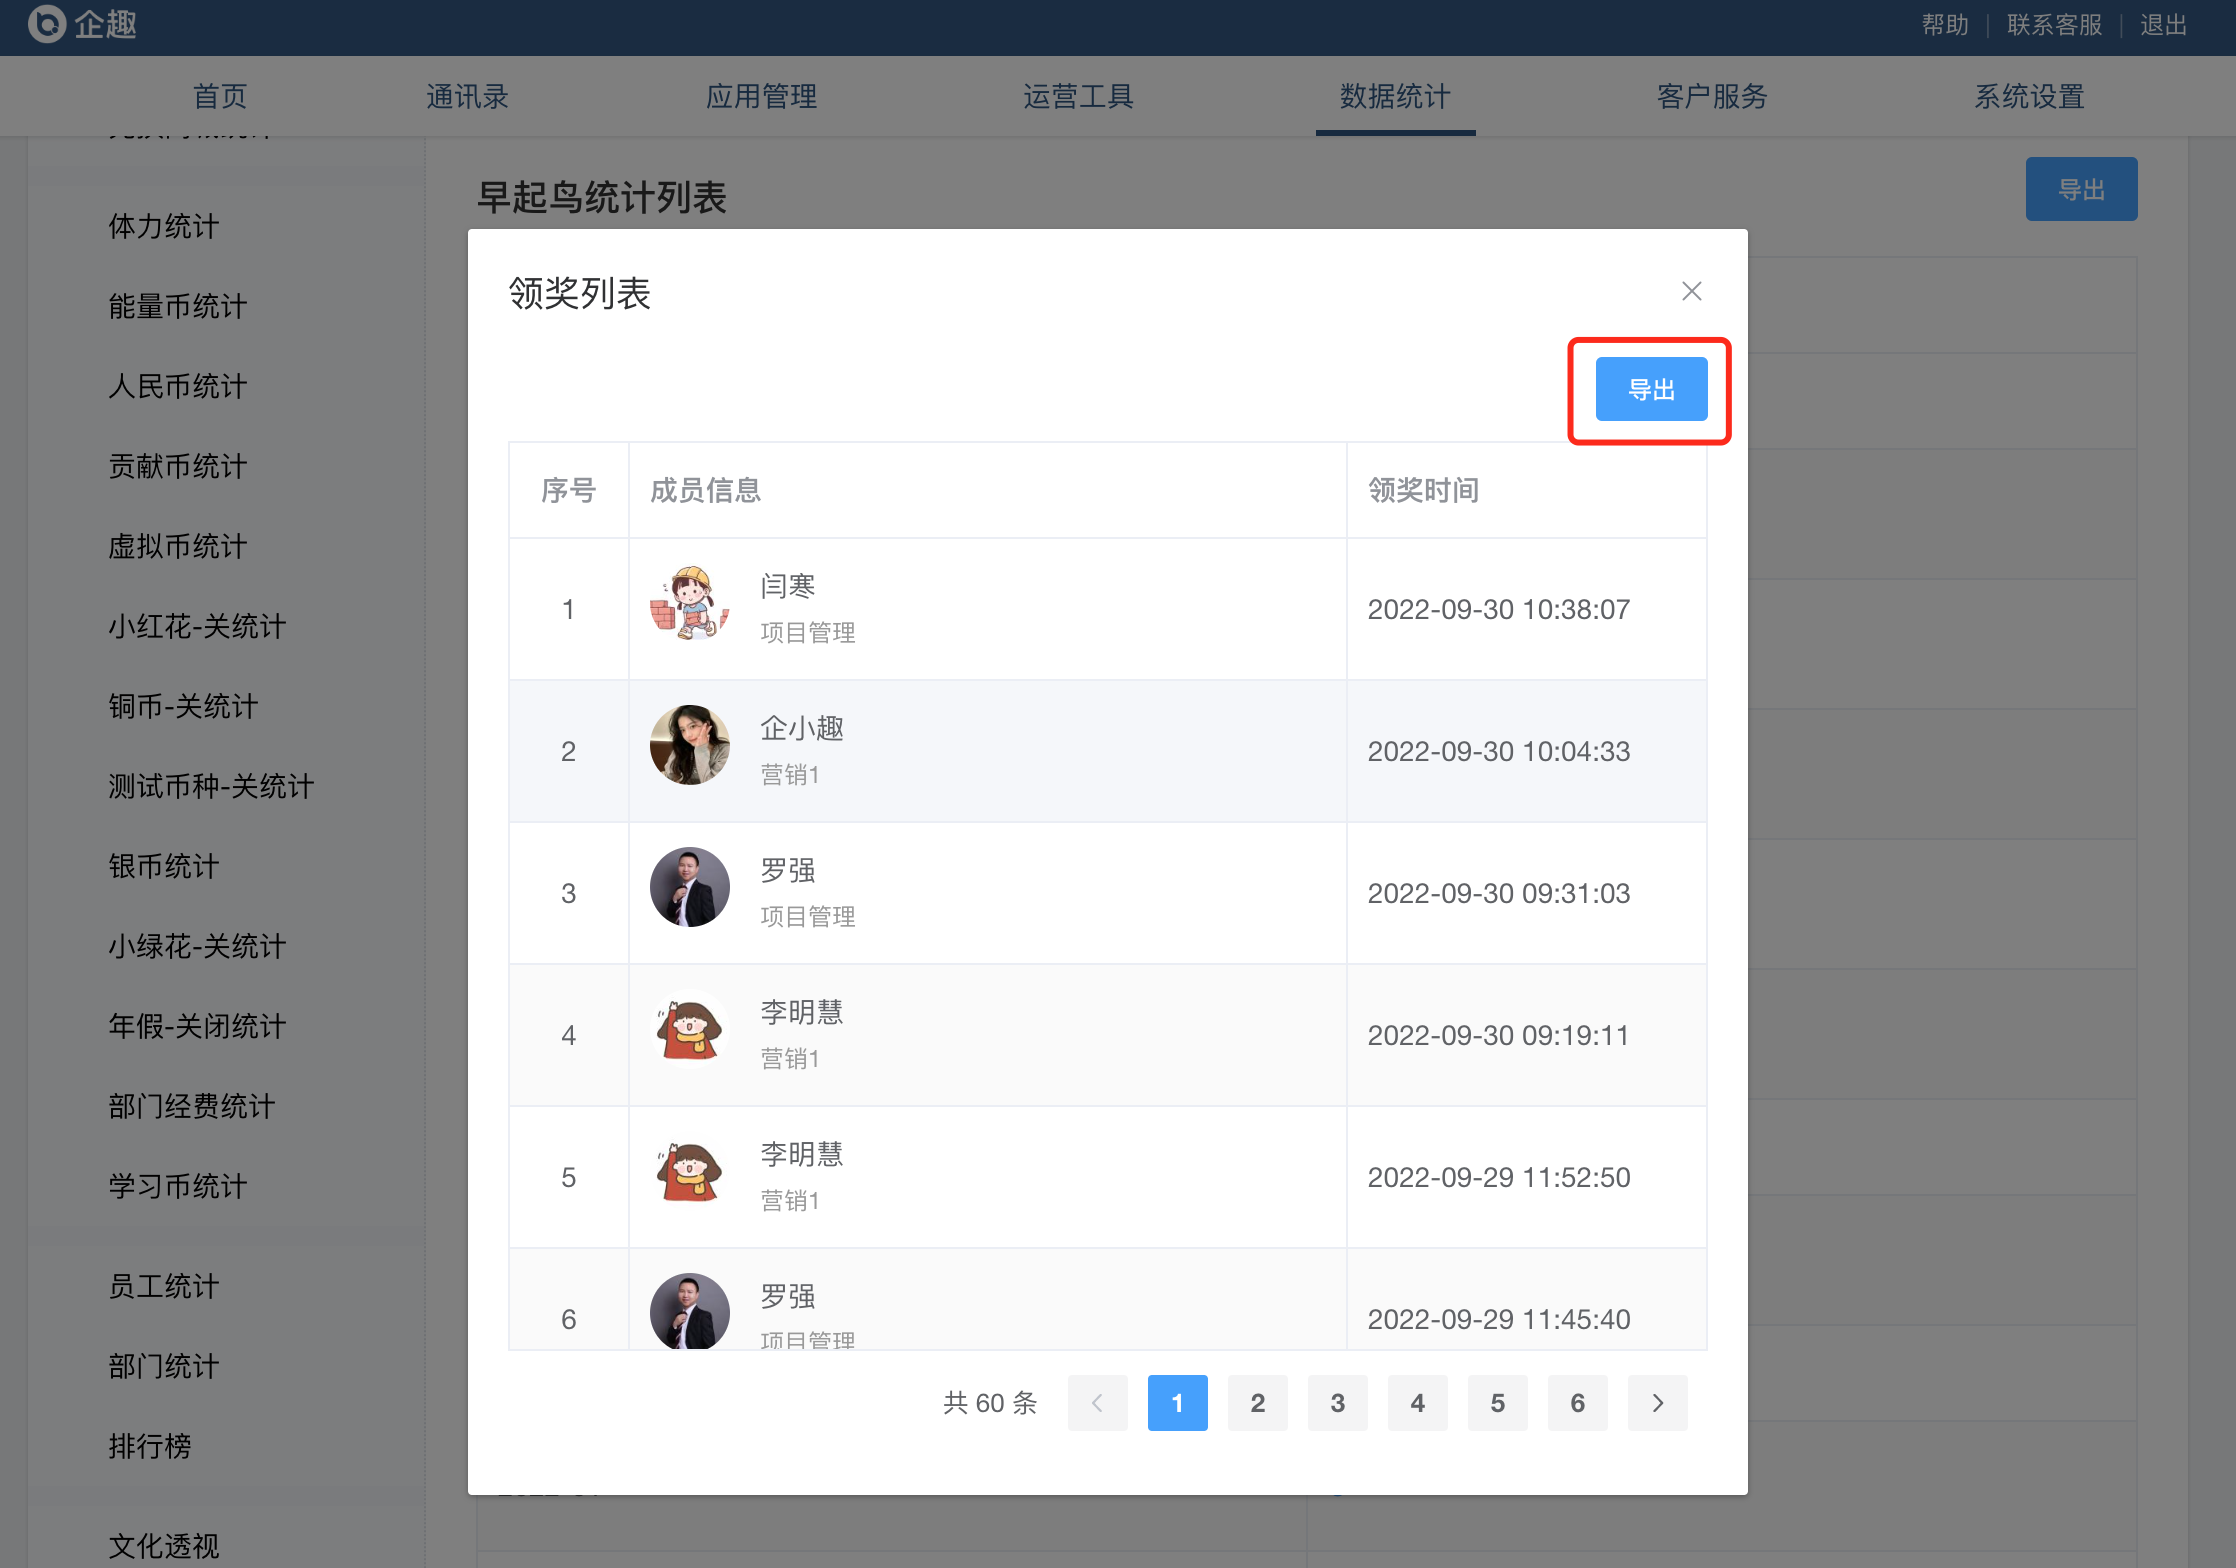
Task: Click the 企趣 logo icon
Action: point(46,24)
